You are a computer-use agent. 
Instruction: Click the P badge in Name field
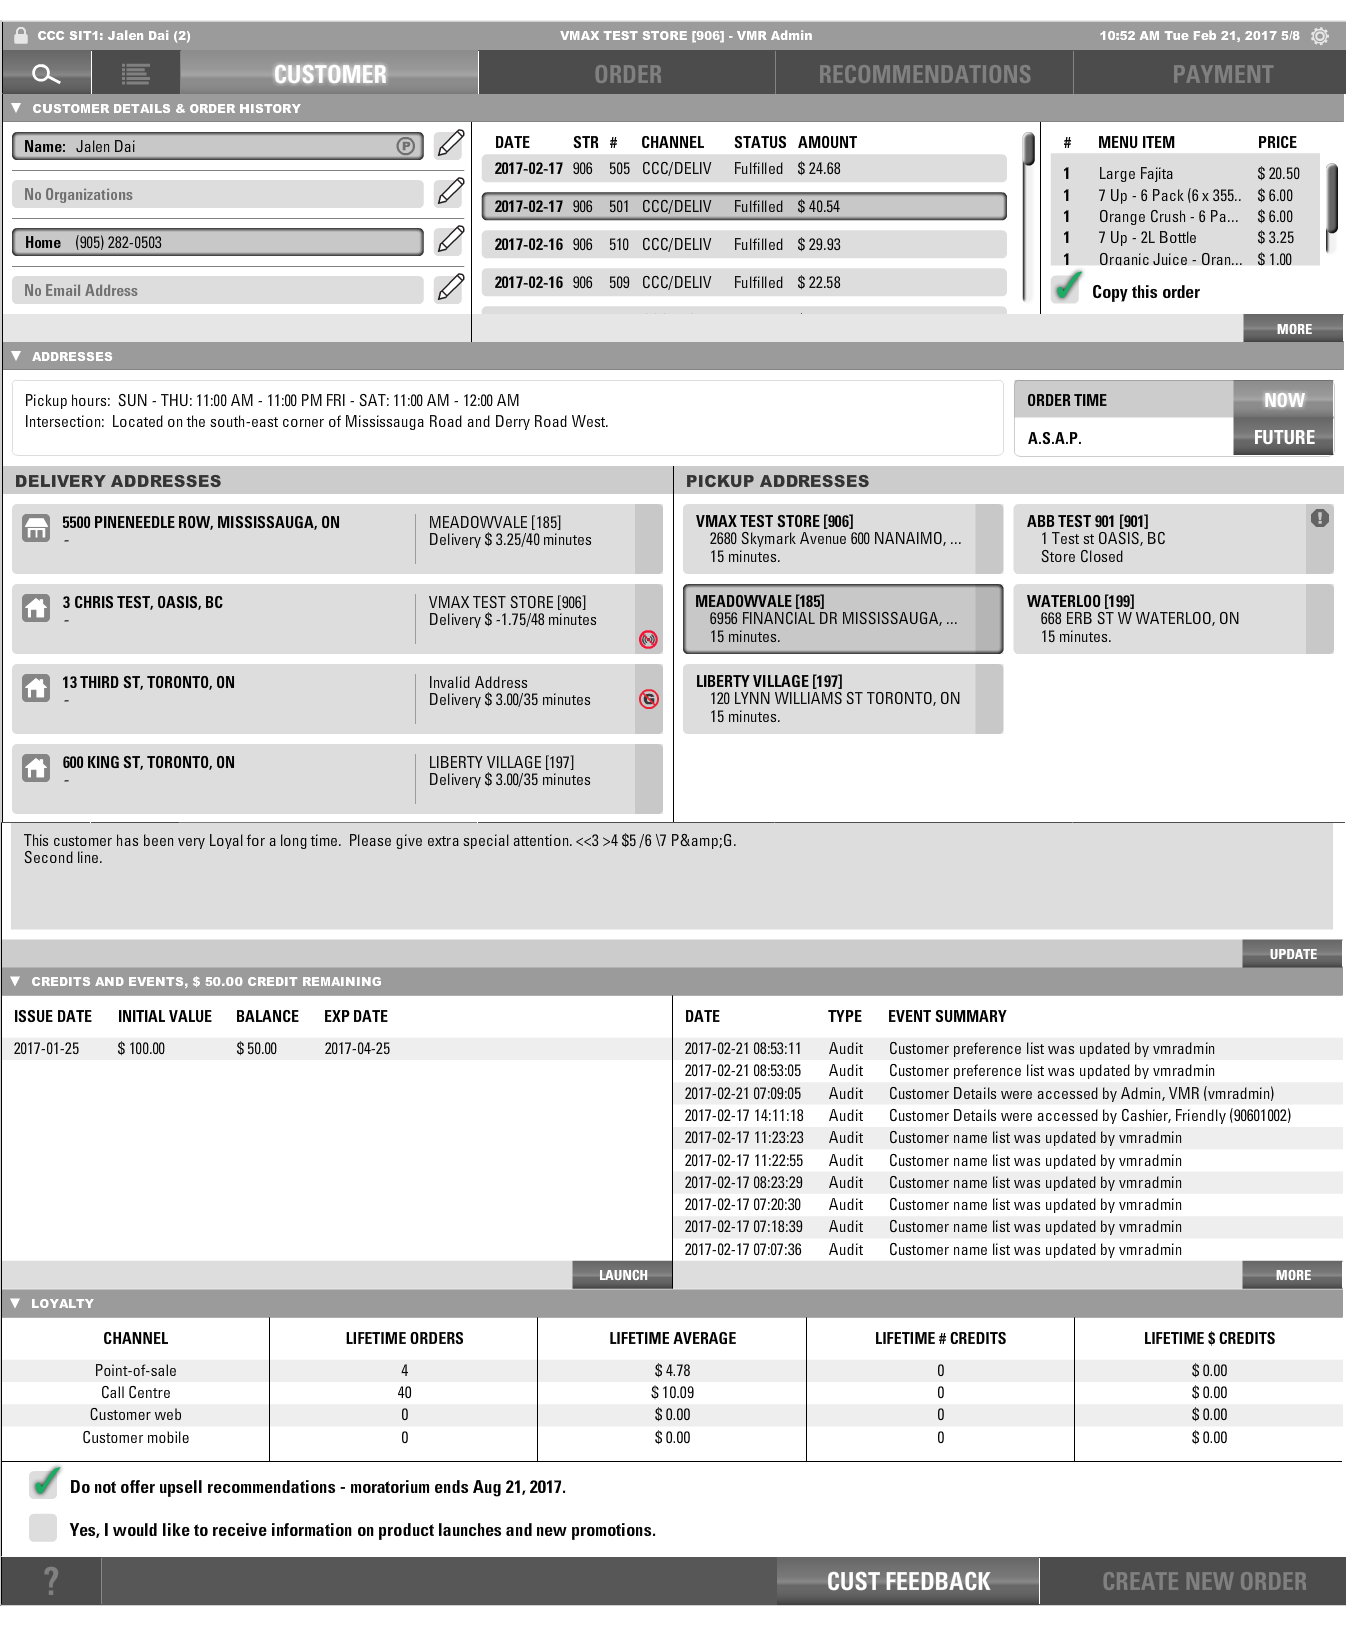(x=405, y=146)
